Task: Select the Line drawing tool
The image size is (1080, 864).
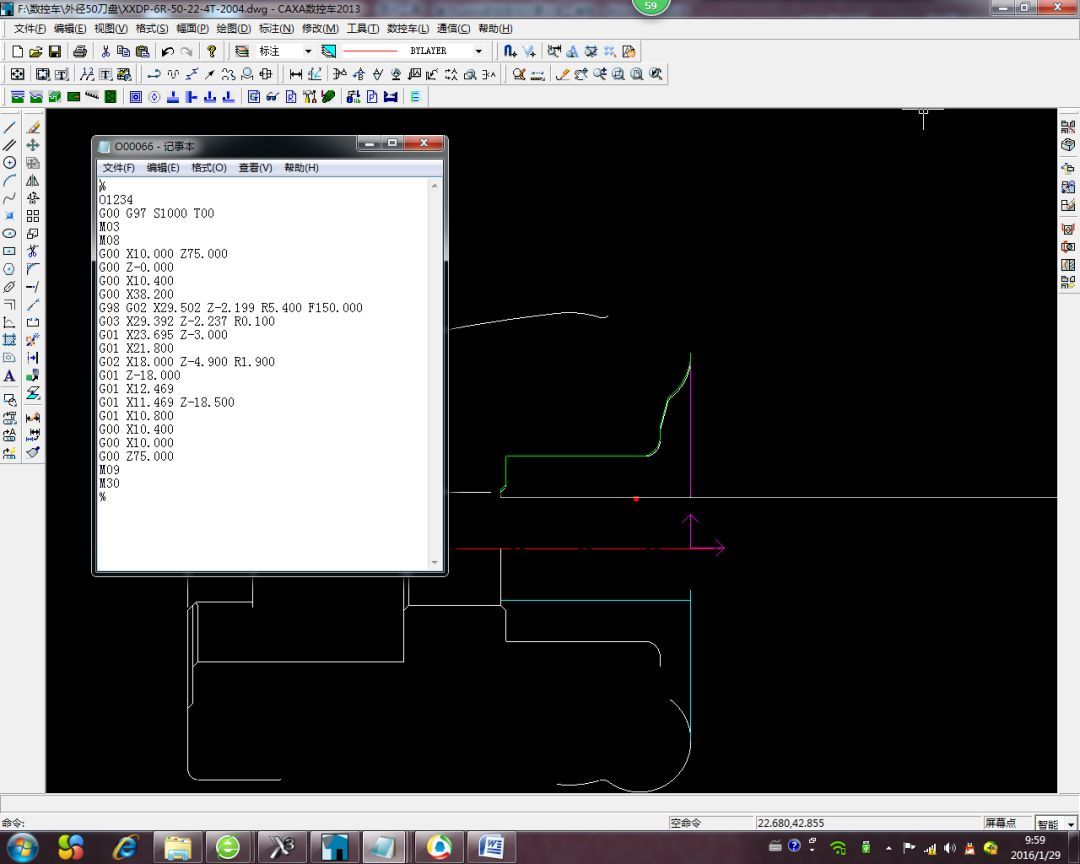Action: pyautogui.click(x=10, y=127)
